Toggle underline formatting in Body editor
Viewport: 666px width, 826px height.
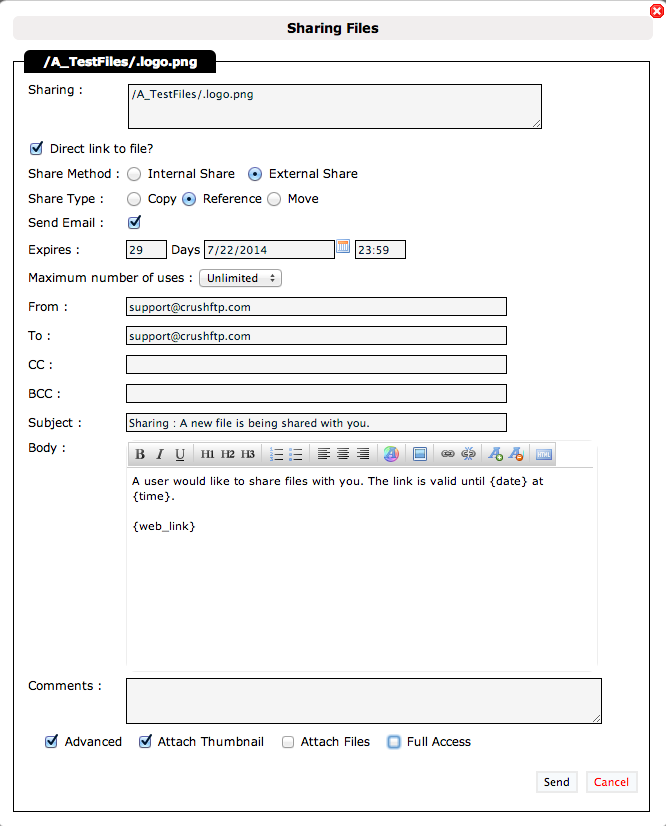click(x=180, y=454)
